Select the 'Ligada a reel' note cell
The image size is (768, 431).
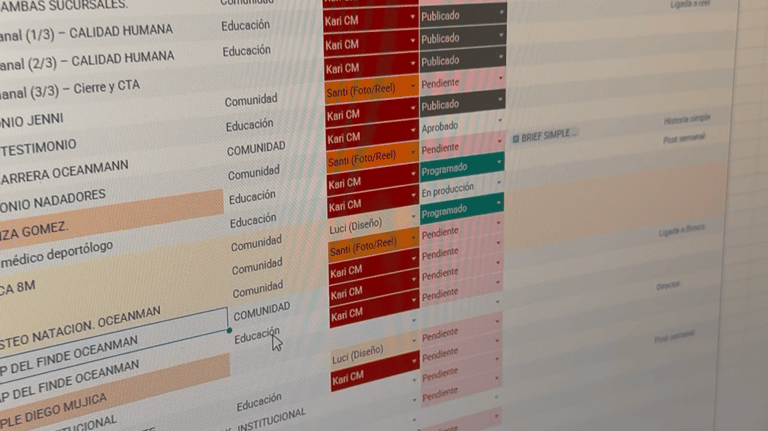690,4
